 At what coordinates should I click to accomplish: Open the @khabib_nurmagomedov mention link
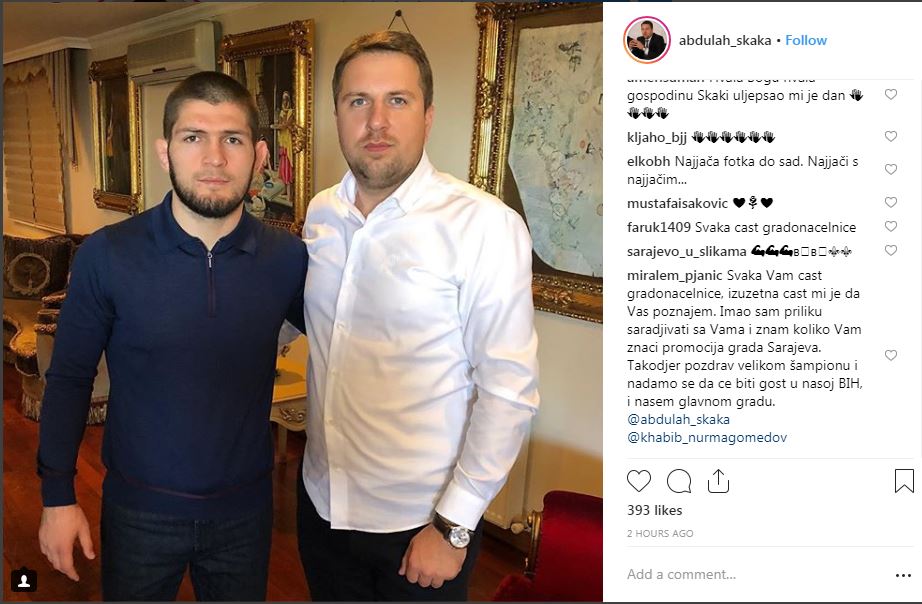pyautogui.click(x=707, y=438)
